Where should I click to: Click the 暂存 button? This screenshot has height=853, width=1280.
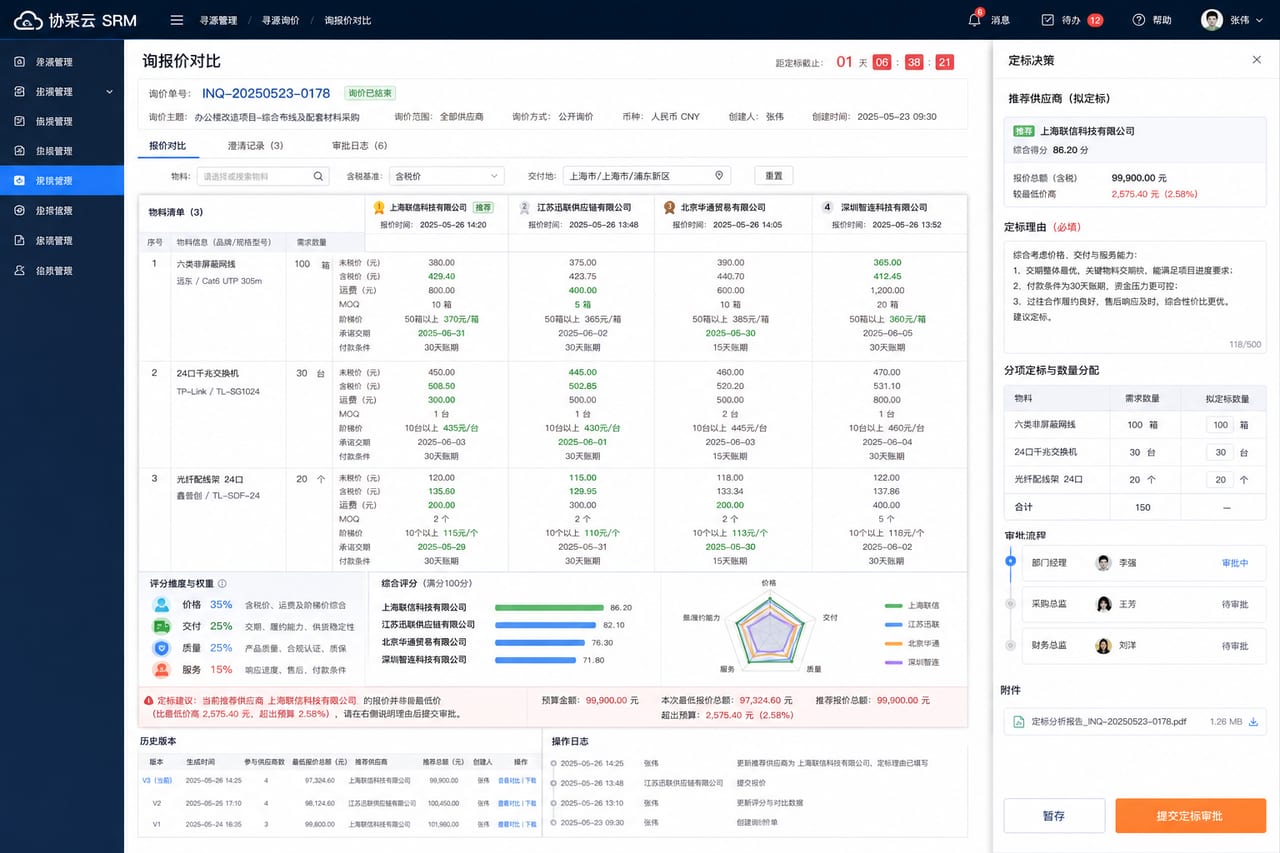tap(1054, 816)
